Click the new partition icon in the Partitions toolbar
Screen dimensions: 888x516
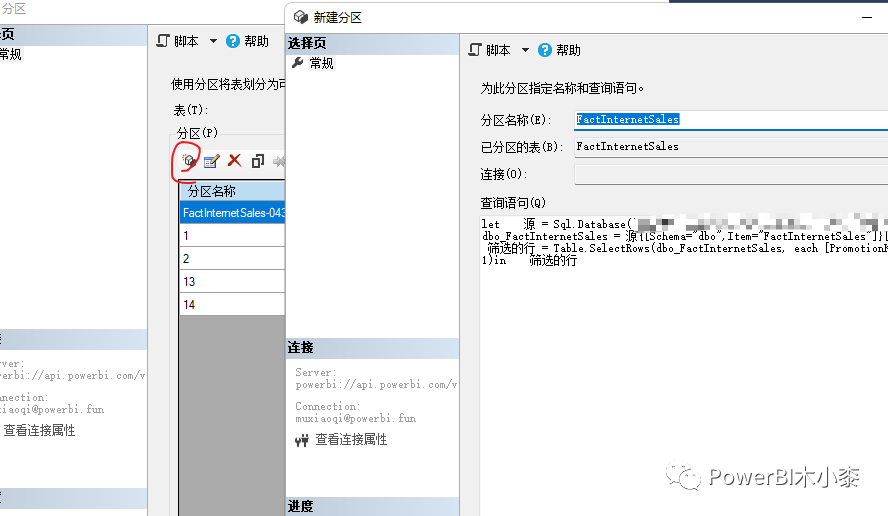coord(189,161)
